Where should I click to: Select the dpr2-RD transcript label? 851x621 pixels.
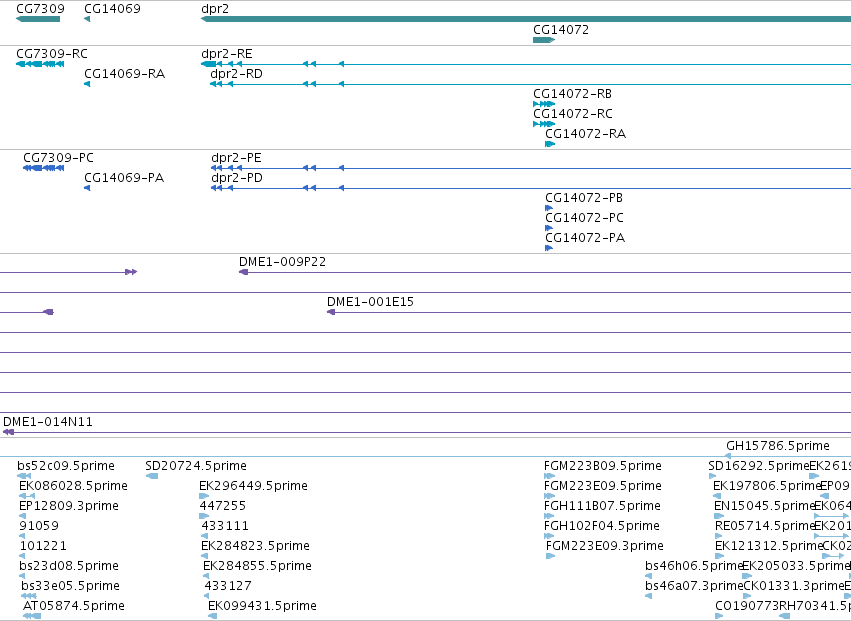coord(237,74)
